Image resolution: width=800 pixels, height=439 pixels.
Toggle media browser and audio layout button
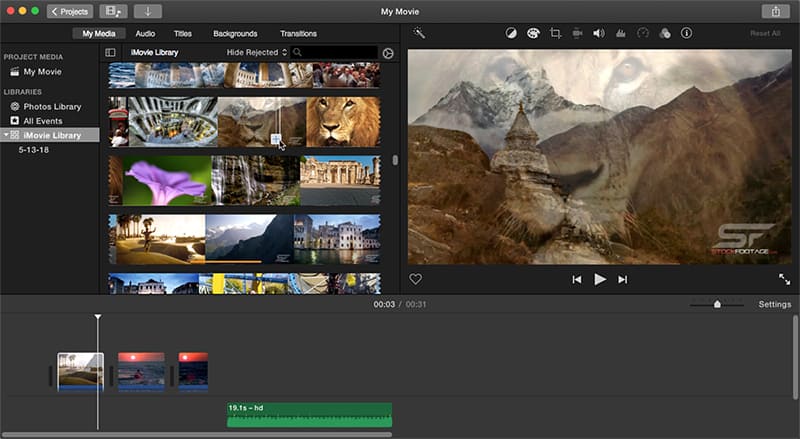[113, 11]
